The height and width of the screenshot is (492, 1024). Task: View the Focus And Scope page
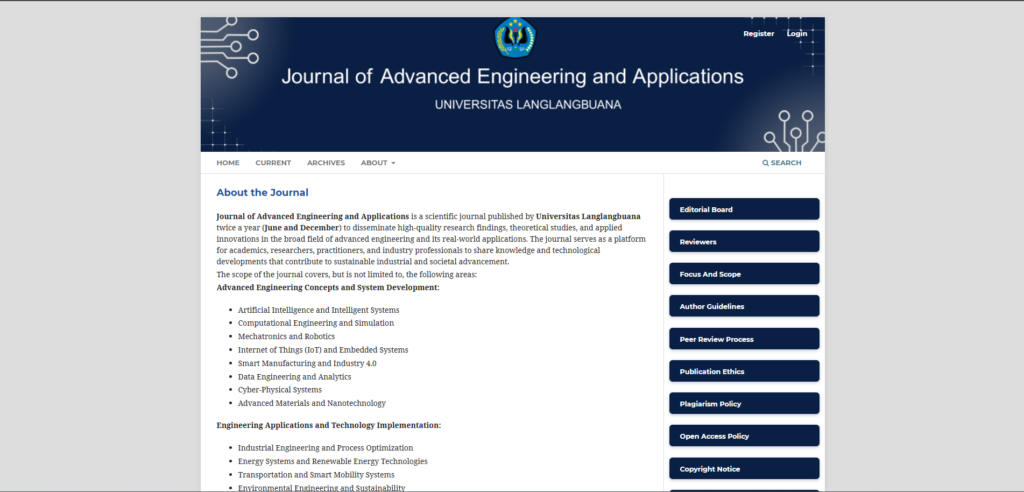[743, 274]
